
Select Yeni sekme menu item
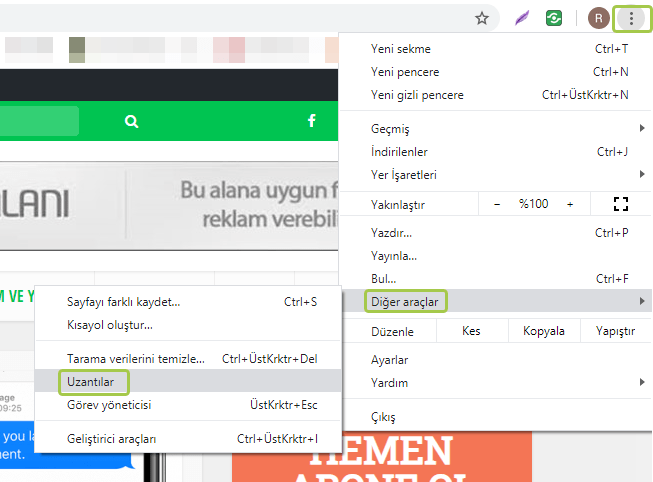(496, 49)
